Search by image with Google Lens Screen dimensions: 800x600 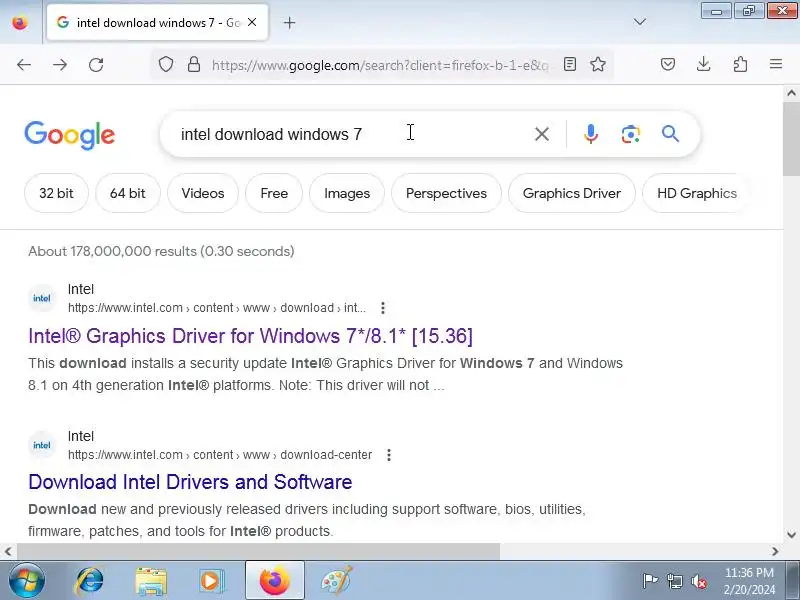click(631, 134)
